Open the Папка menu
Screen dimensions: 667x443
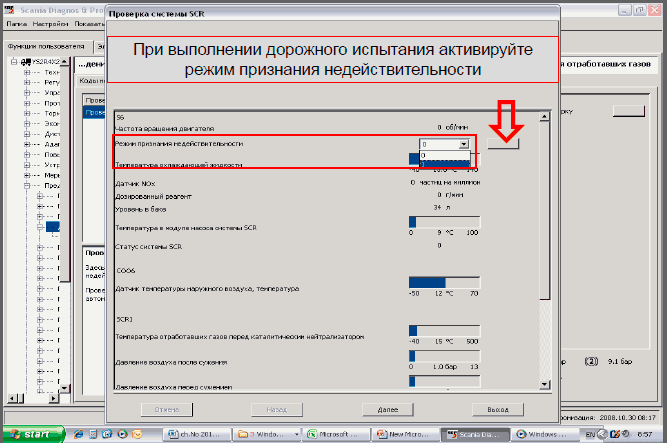pyautogui.click(x=16, y=22)
